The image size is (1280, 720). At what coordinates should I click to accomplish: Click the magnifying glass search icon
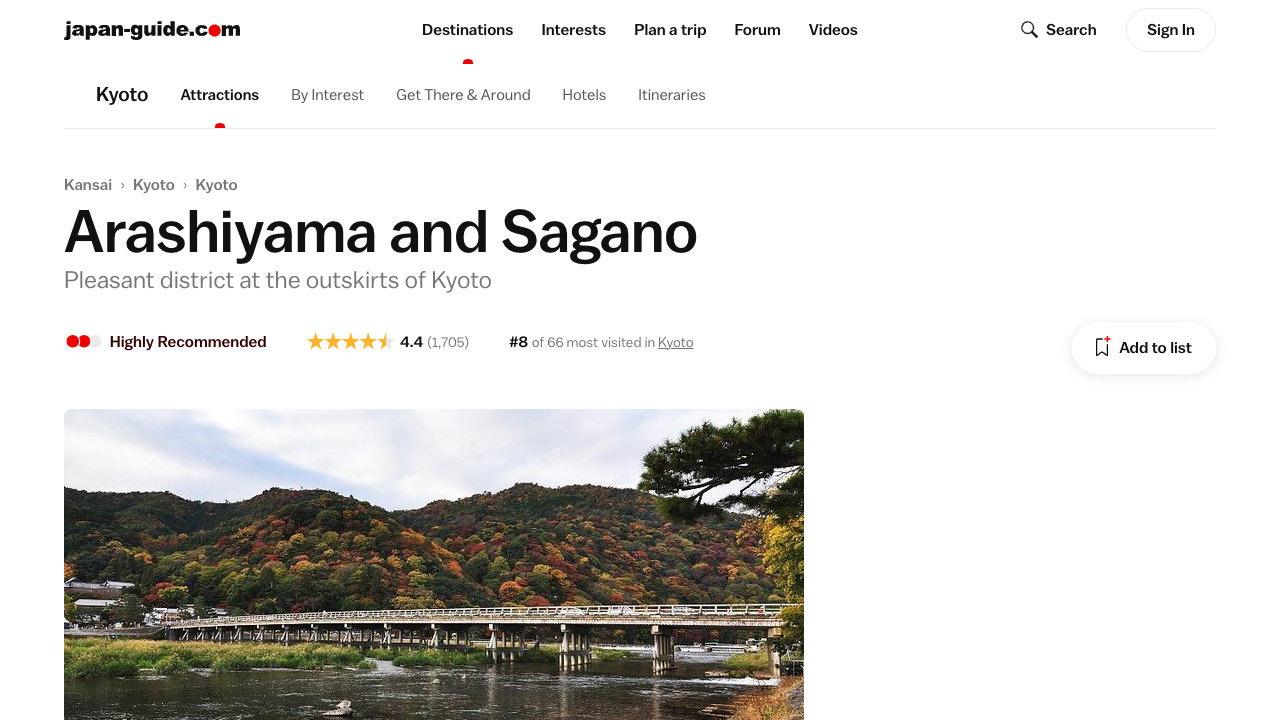(x=1029, y=30)
